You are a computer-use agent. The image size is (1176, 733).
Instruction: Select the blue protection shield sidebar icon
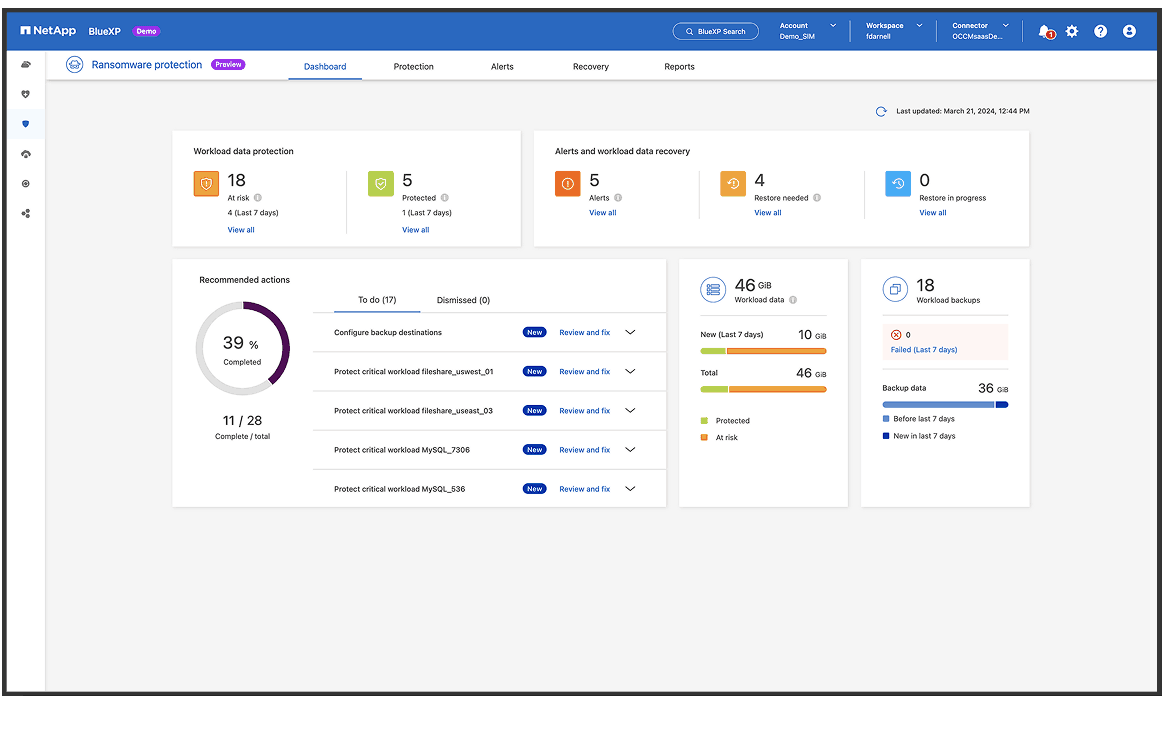point(26,125)
